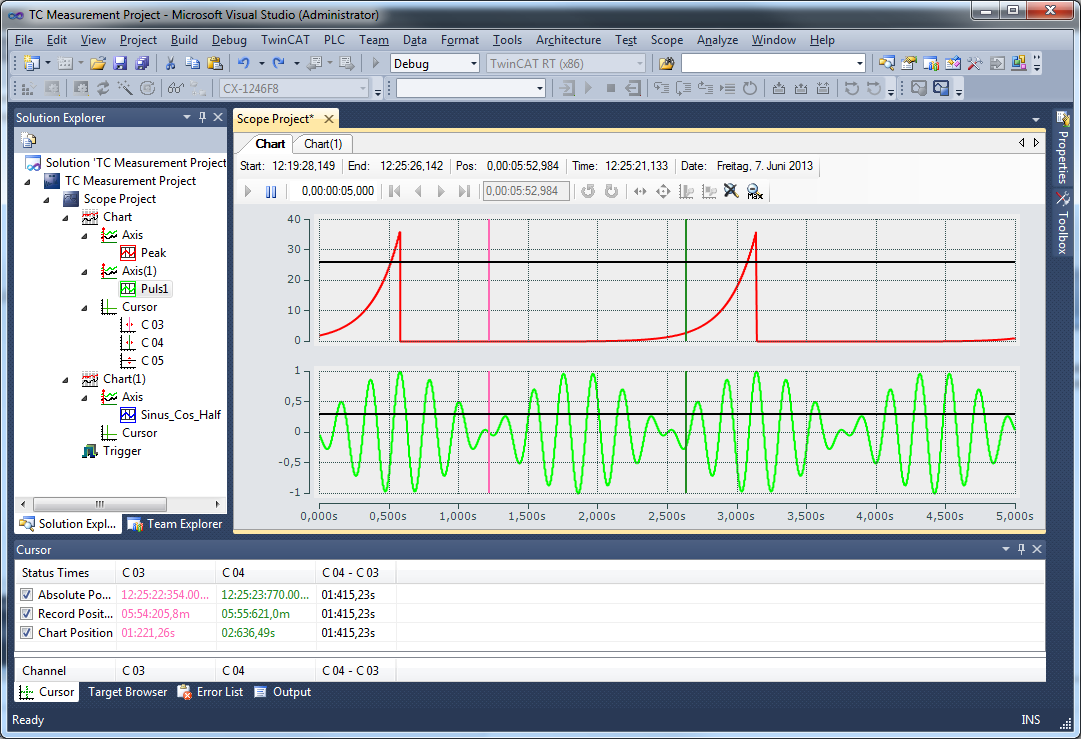
Task: Click the Paste clipboard icon
Action: [215, 63]
